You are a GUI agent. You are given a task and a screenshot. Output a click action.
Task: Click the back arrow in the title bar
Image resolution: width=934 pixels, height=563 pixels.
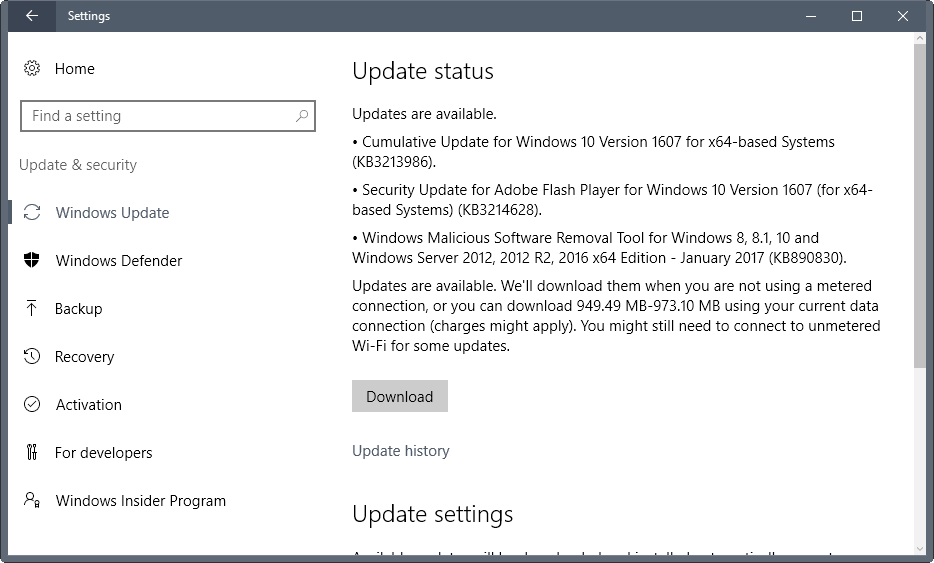tap(32, 16)
